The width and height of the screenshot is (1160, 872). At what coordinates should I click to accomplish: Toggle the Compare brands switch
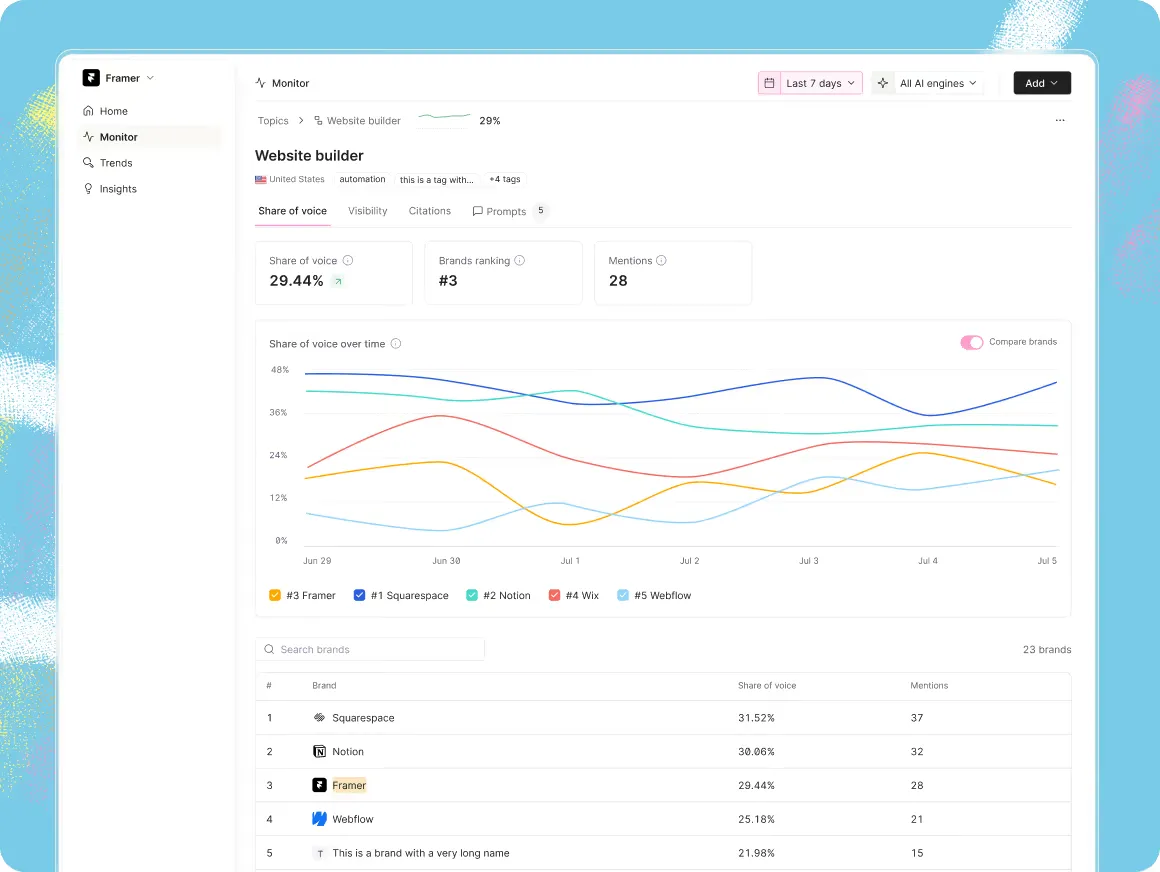[971, 342]
